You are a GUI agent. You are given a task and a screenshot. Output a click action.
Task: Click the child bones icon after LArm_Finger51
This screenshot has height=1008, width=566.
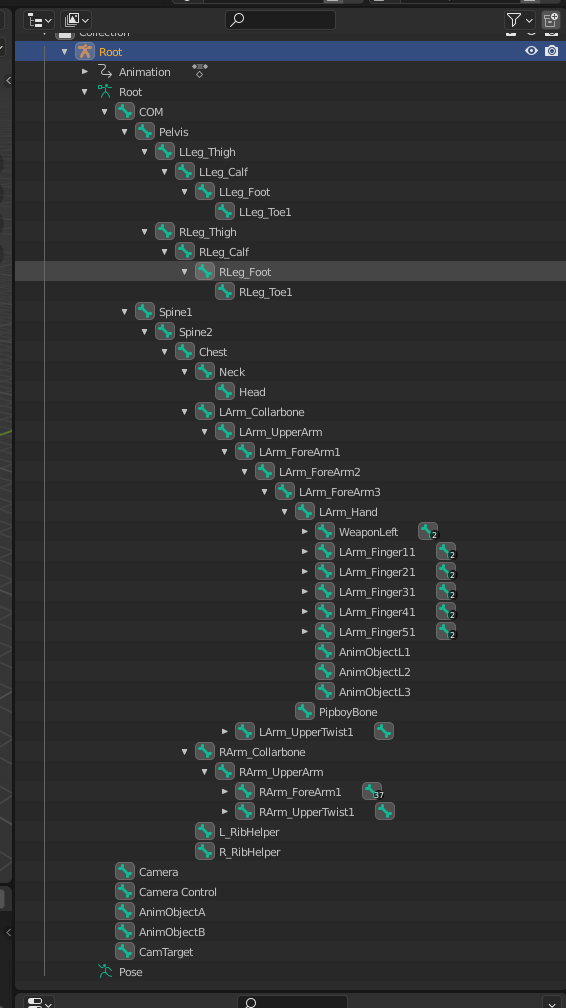click(446, 631)
